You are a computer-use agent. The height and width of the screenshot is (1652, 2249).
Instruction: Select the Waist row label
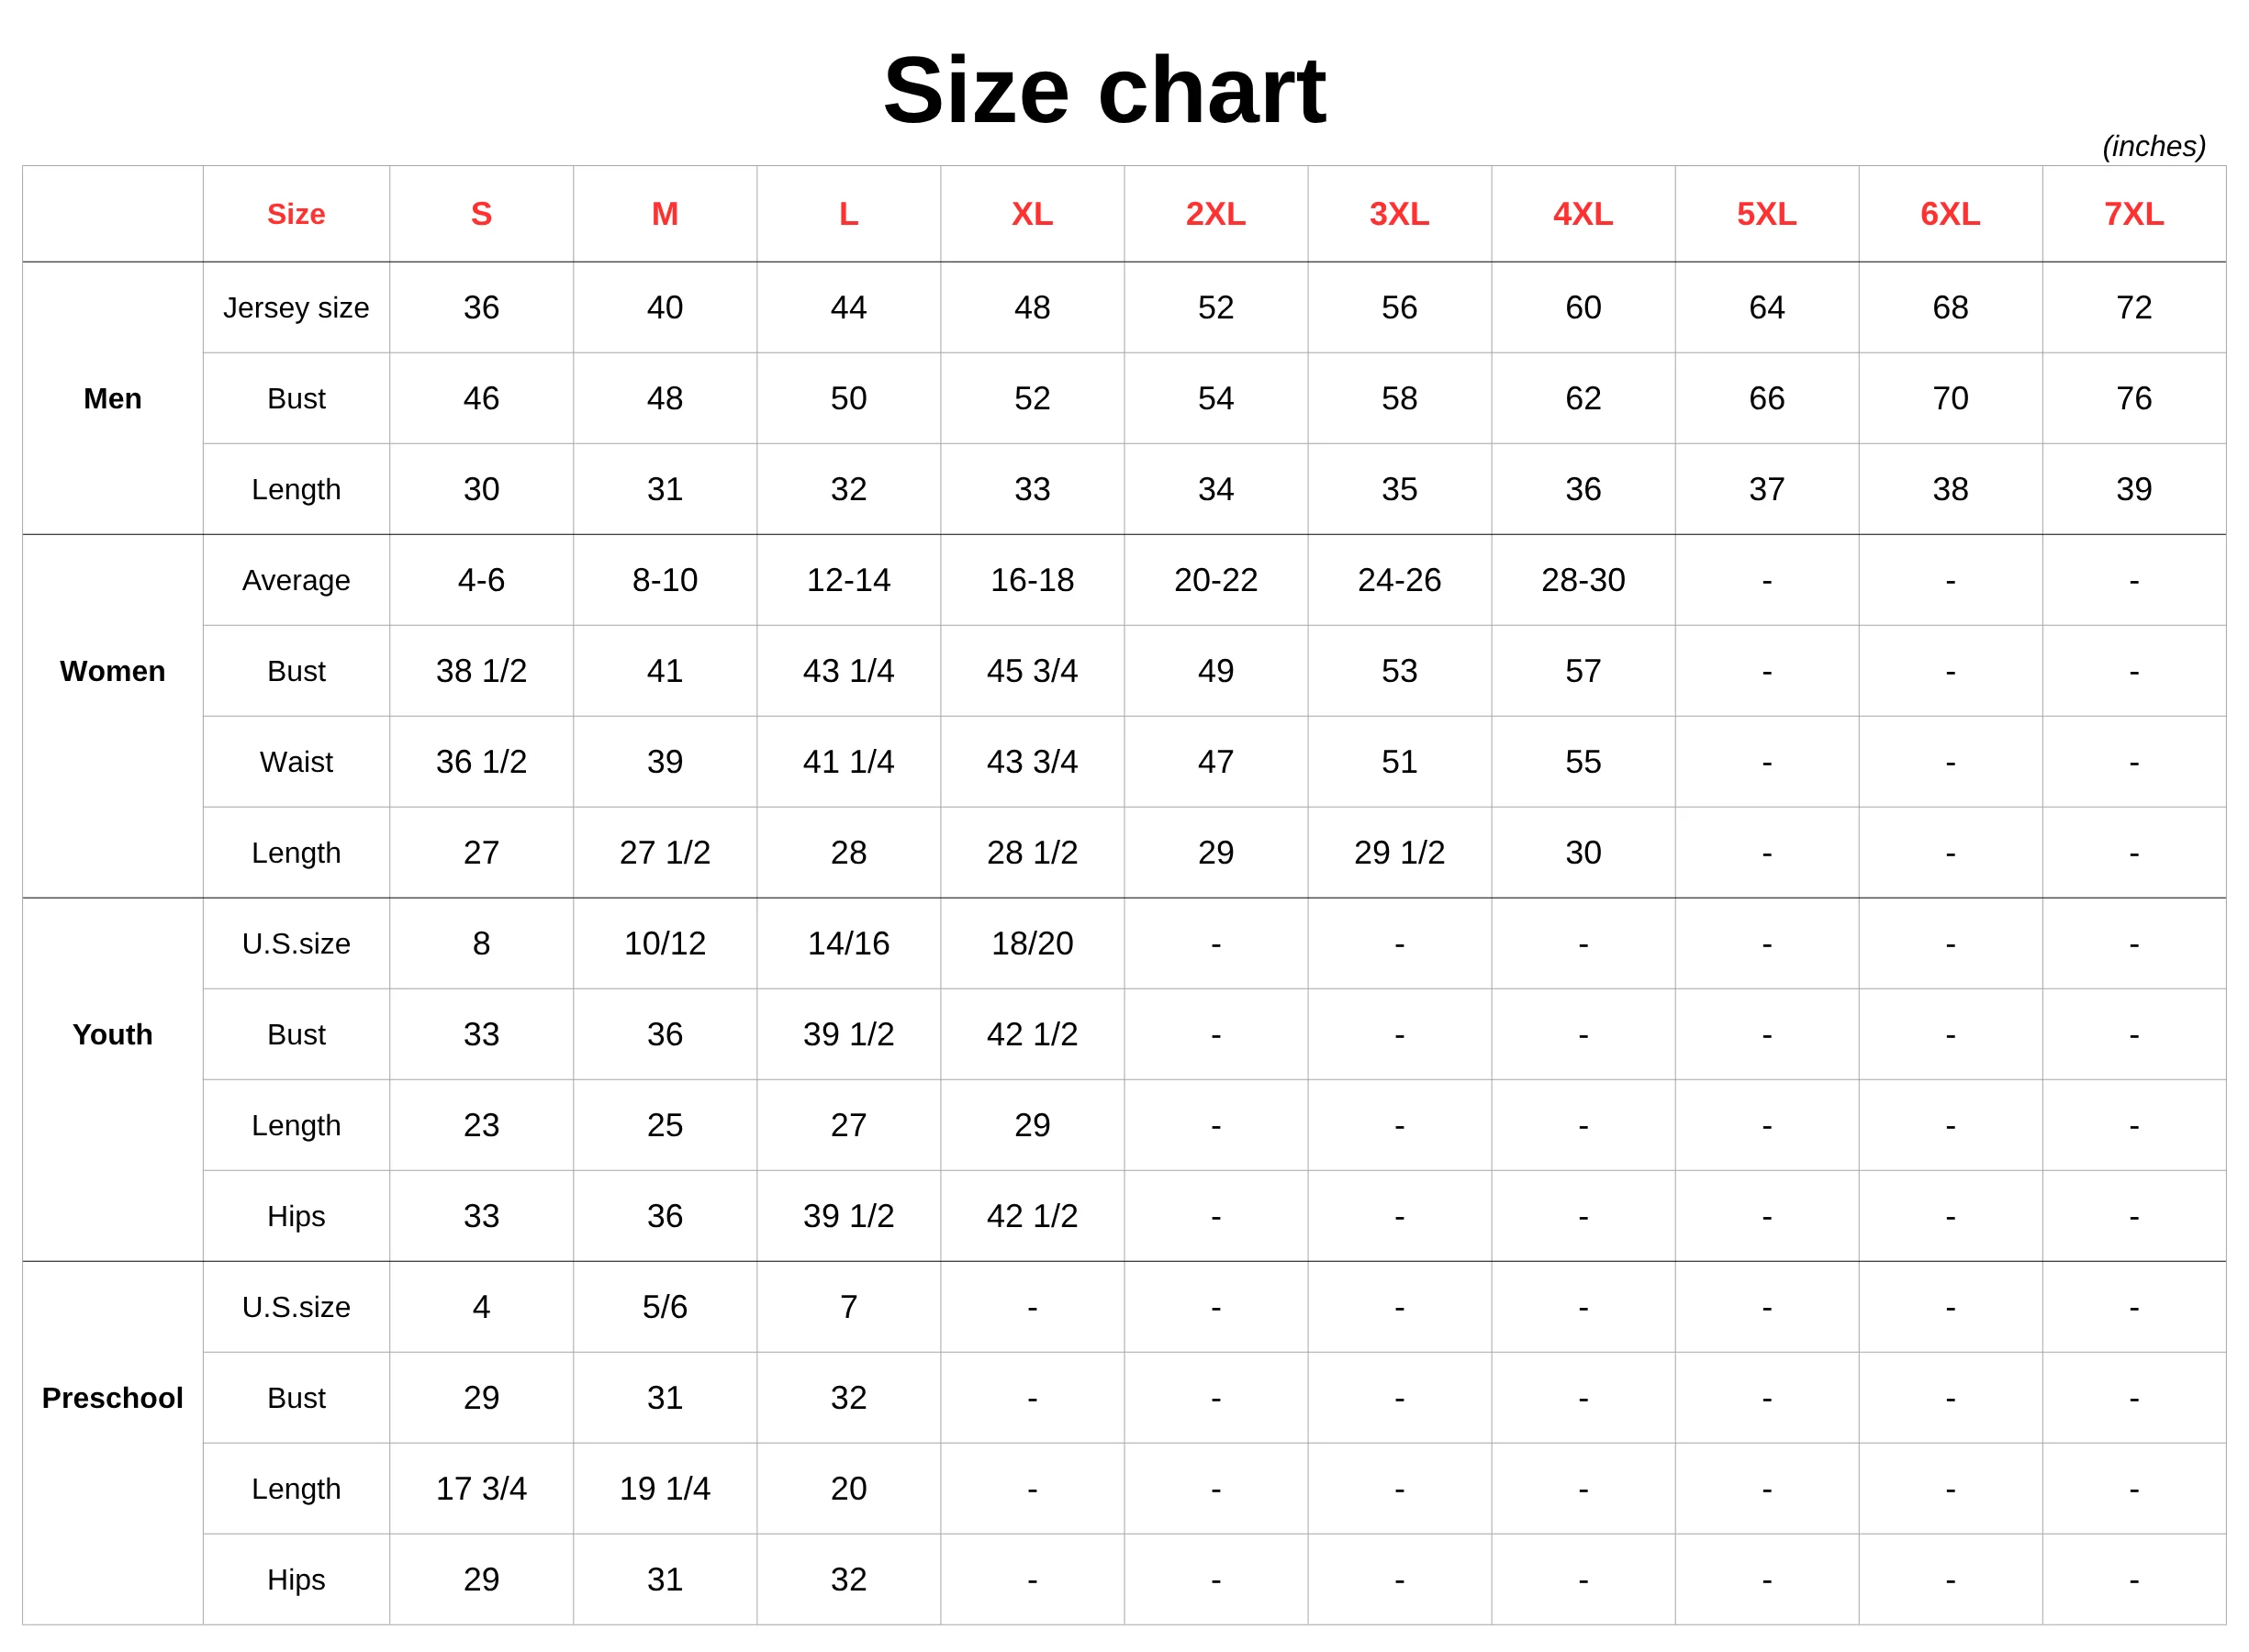tap(296, 762)
